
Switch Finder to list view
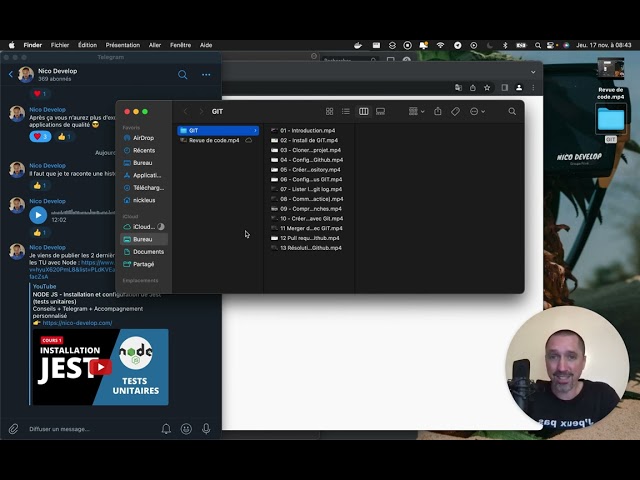346,111
